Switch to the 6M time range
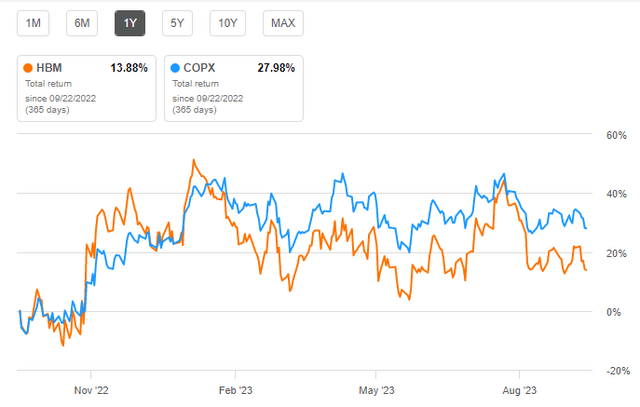This screenshot has width=640, height=407. tap(81, 23)
